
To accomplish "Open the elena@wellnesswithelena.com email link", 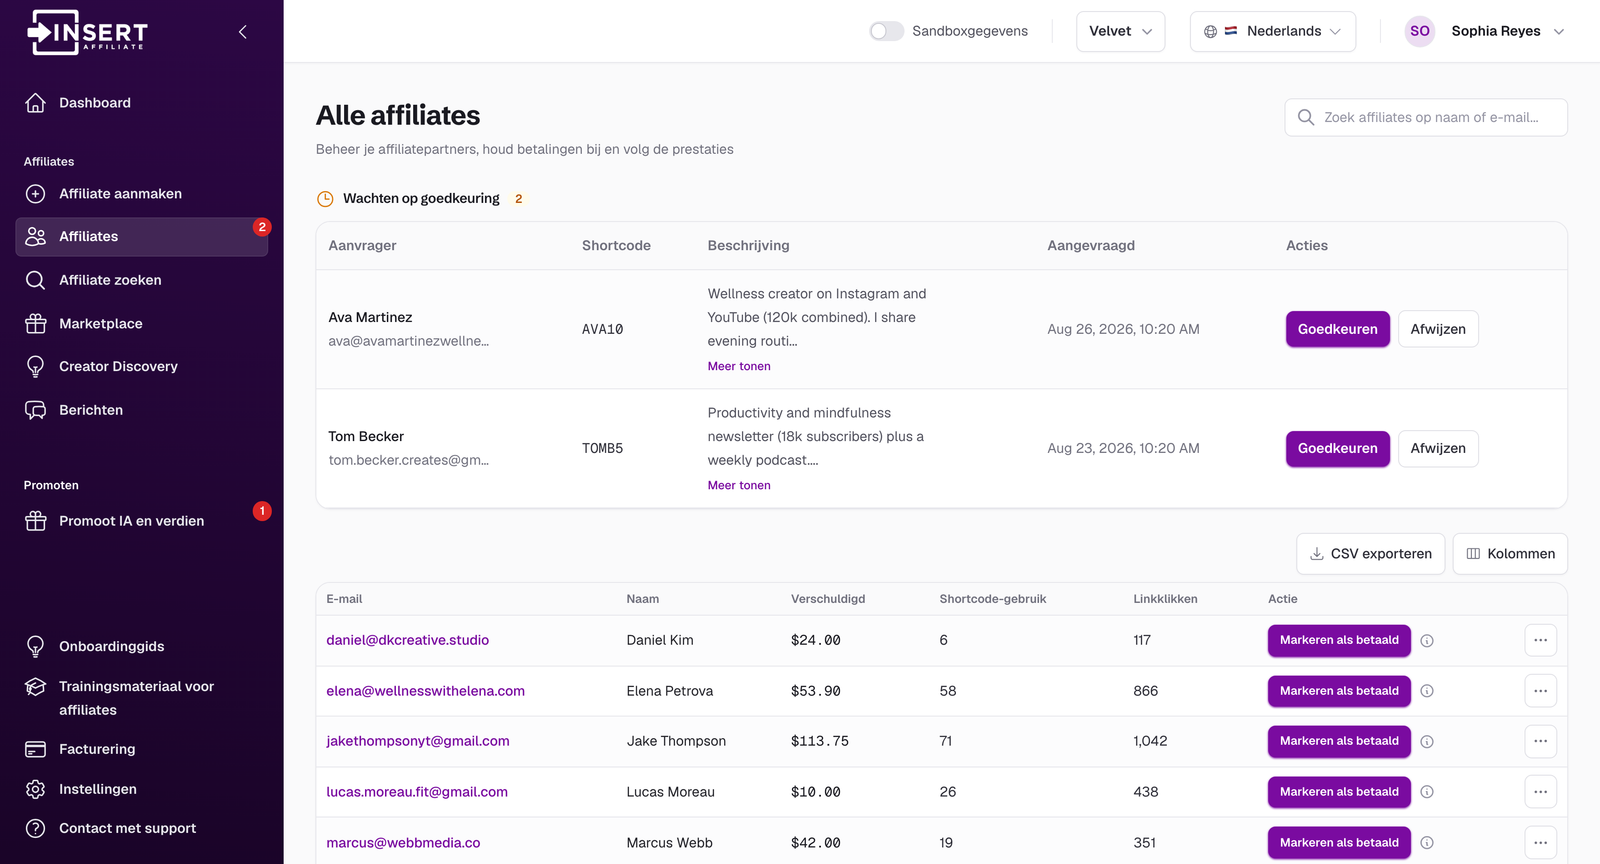I will (x=425, y=691).
